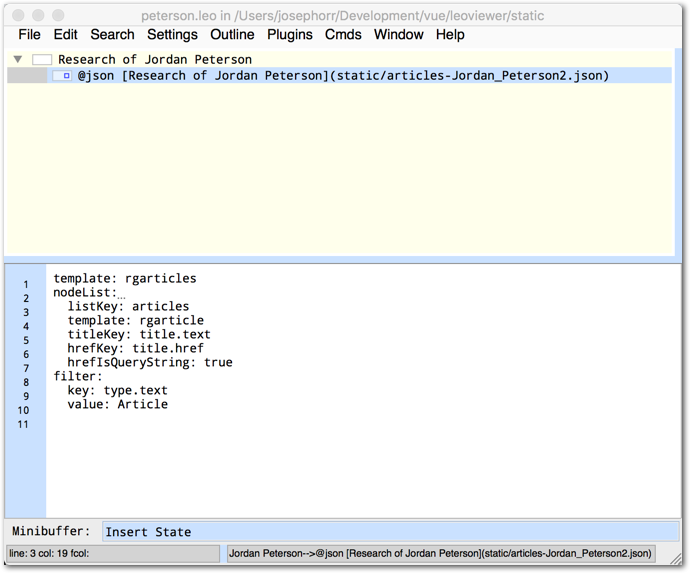Open the Cmds menu

pos(343,35)
